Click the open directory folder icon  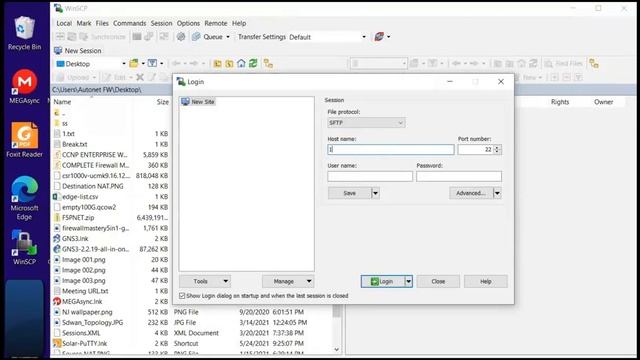[x=133, y=64]
